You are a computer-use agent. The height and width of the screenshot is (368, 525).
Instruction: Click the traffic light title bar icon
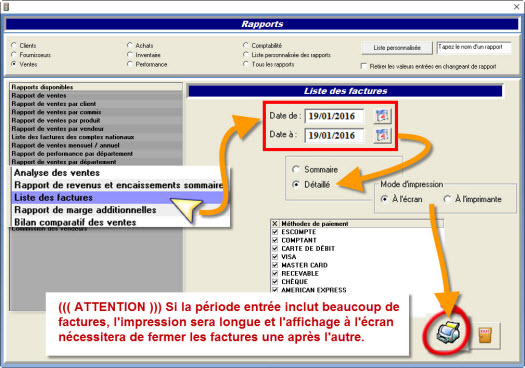[x=6, y=6]
